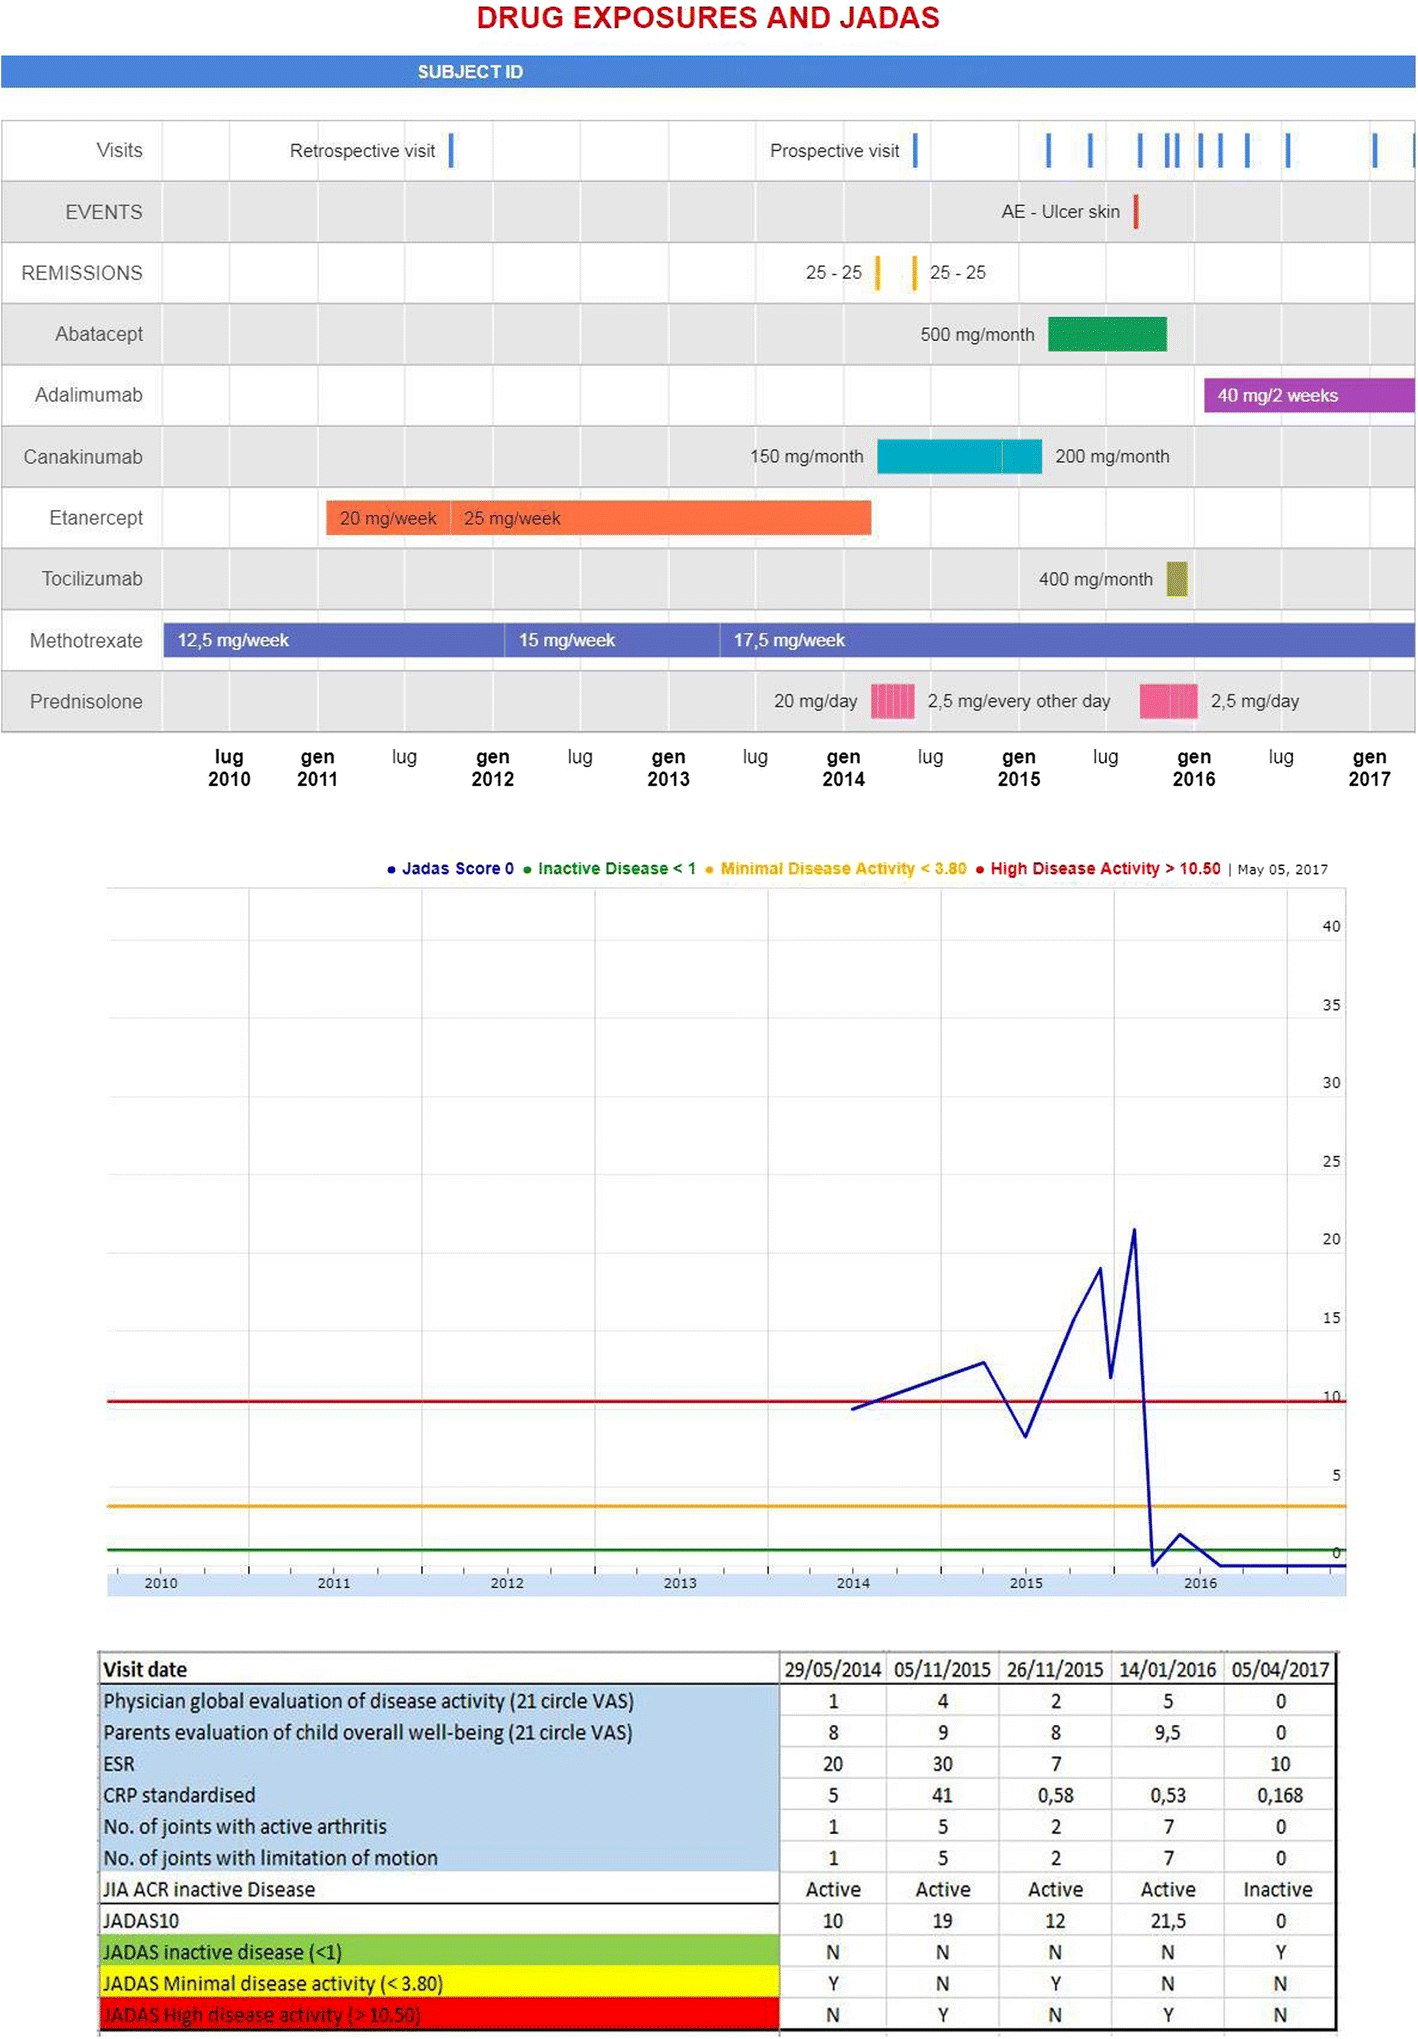Click the 'gen 2014' timeline axis label

click(x=843, y=768)
